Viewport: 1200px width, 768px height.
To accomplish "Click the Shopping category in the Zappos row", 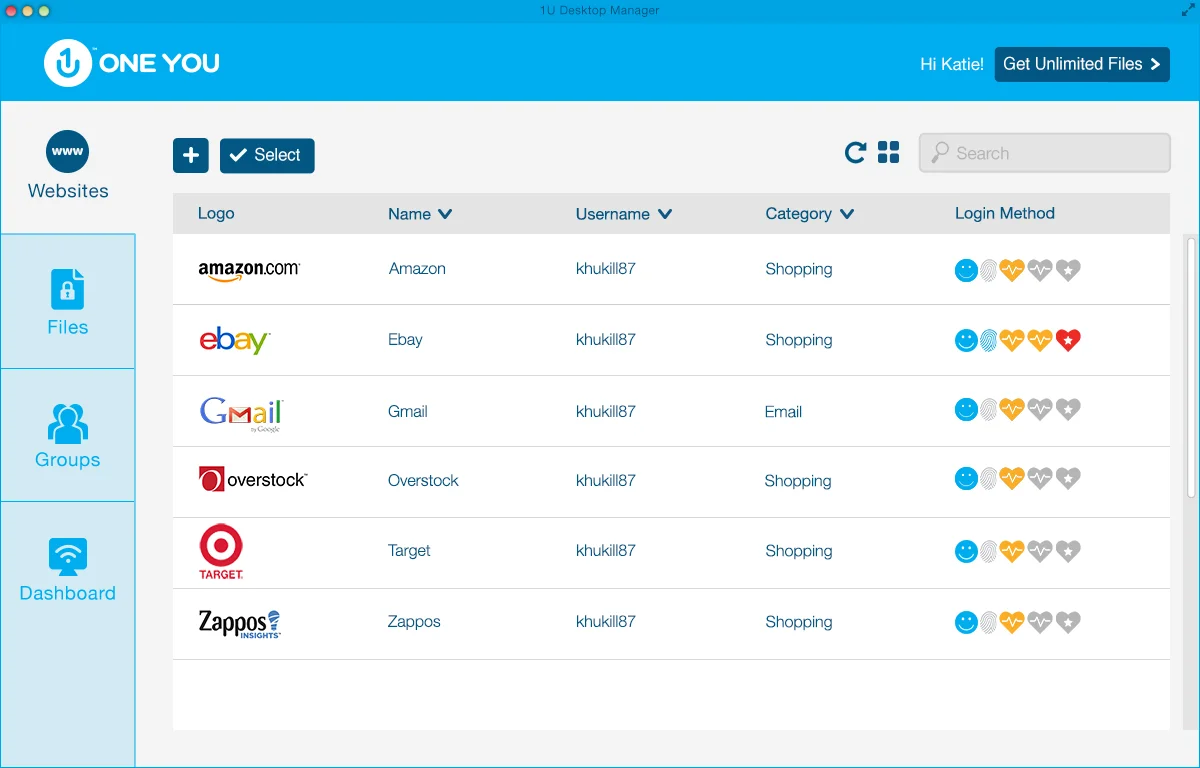I will pyautogui.click(x=798, y=621).
